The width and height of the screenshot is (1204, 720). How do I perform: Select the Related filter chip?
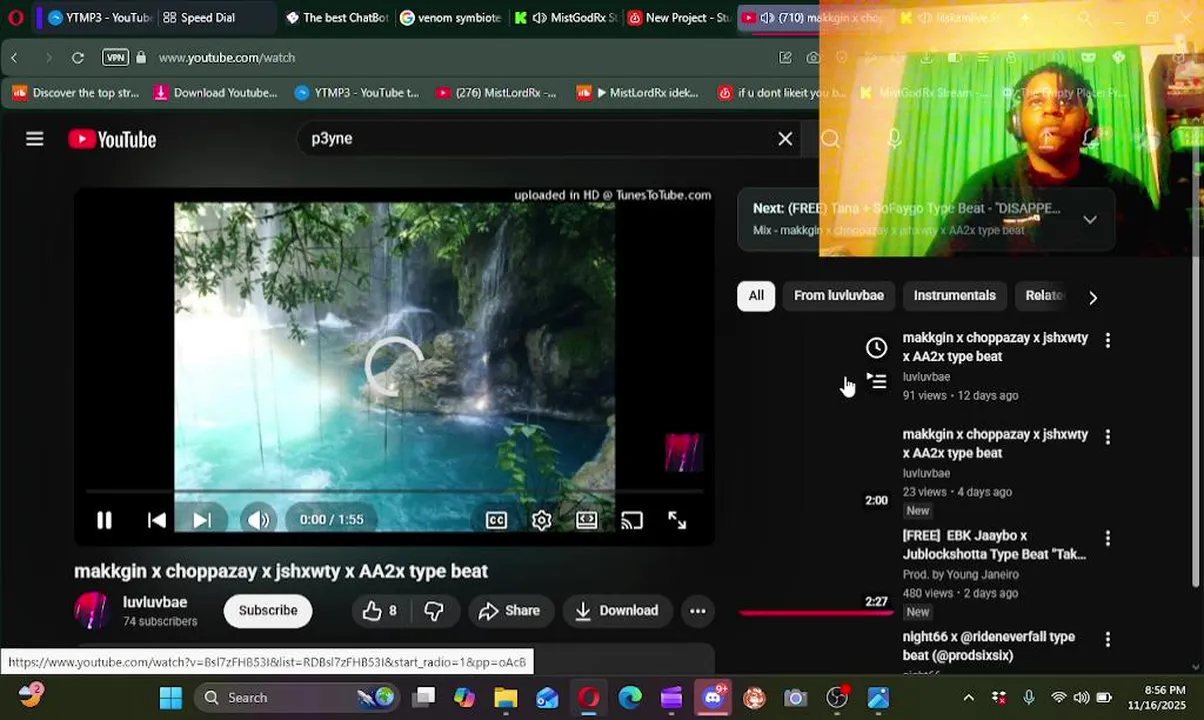[1044, 296]
